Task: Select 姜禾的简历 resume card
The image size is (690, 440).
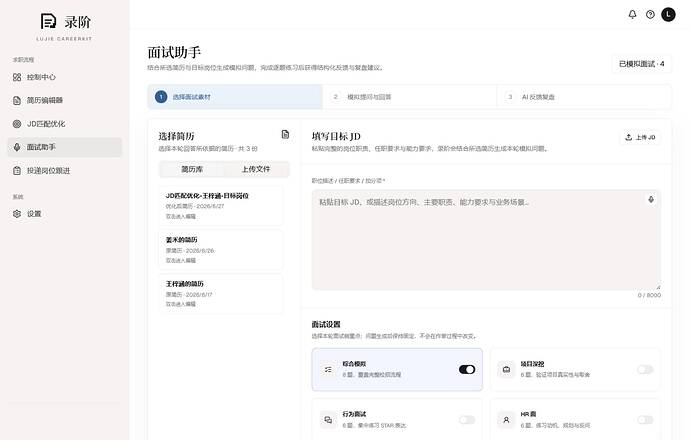Action: coord(221,249)
